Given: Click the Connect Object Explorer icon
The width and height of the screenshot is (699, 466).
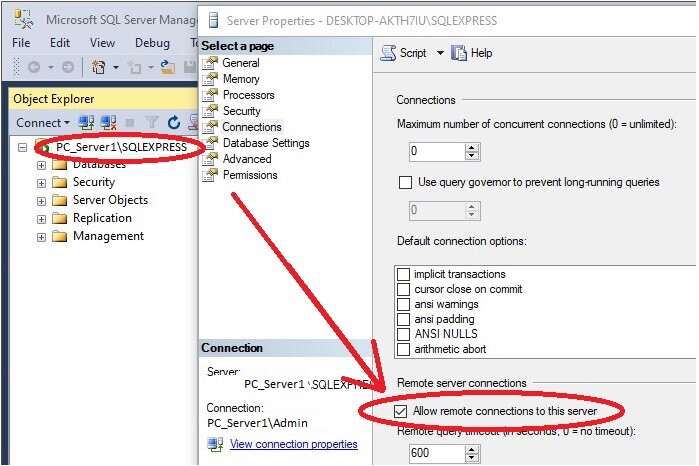Looking at the screenshot, I should tap(87, 123).
